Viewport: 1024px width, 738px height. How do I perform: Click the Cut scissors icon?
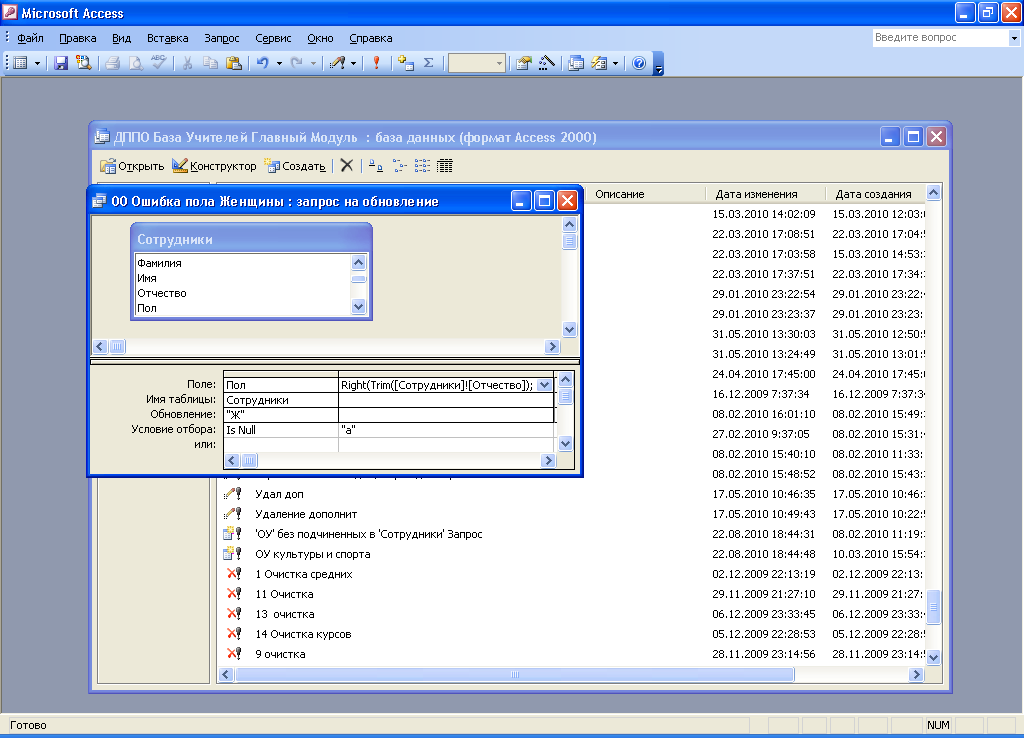point(187,63)
